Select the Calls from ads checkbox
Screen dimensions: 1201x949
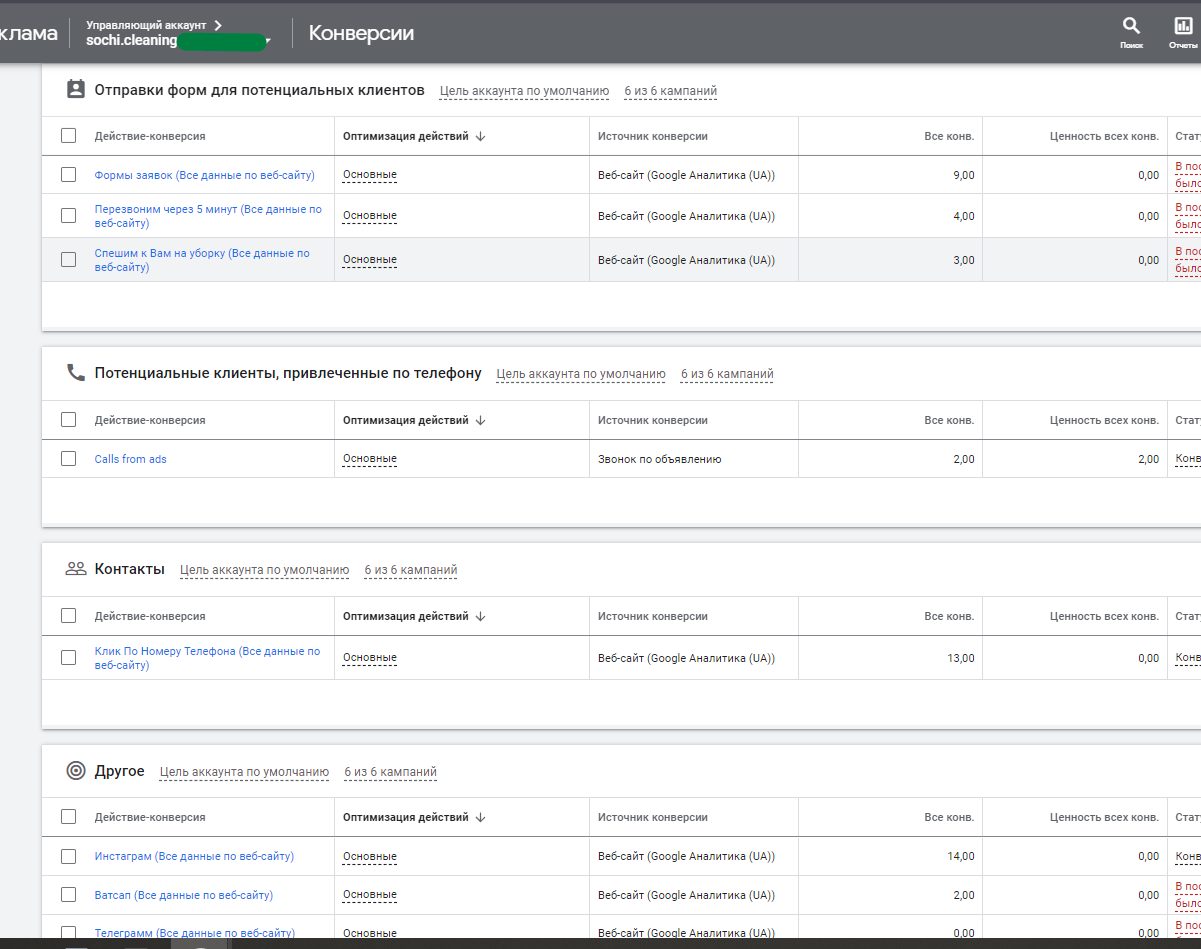68,458
